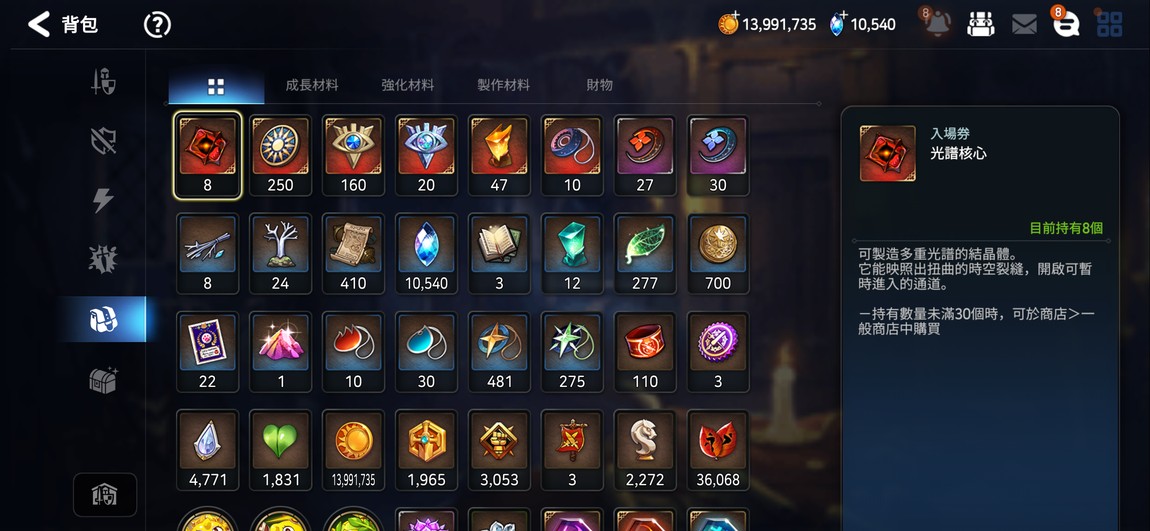
Task: Open the question mark help icon
Action: (157, 25)
